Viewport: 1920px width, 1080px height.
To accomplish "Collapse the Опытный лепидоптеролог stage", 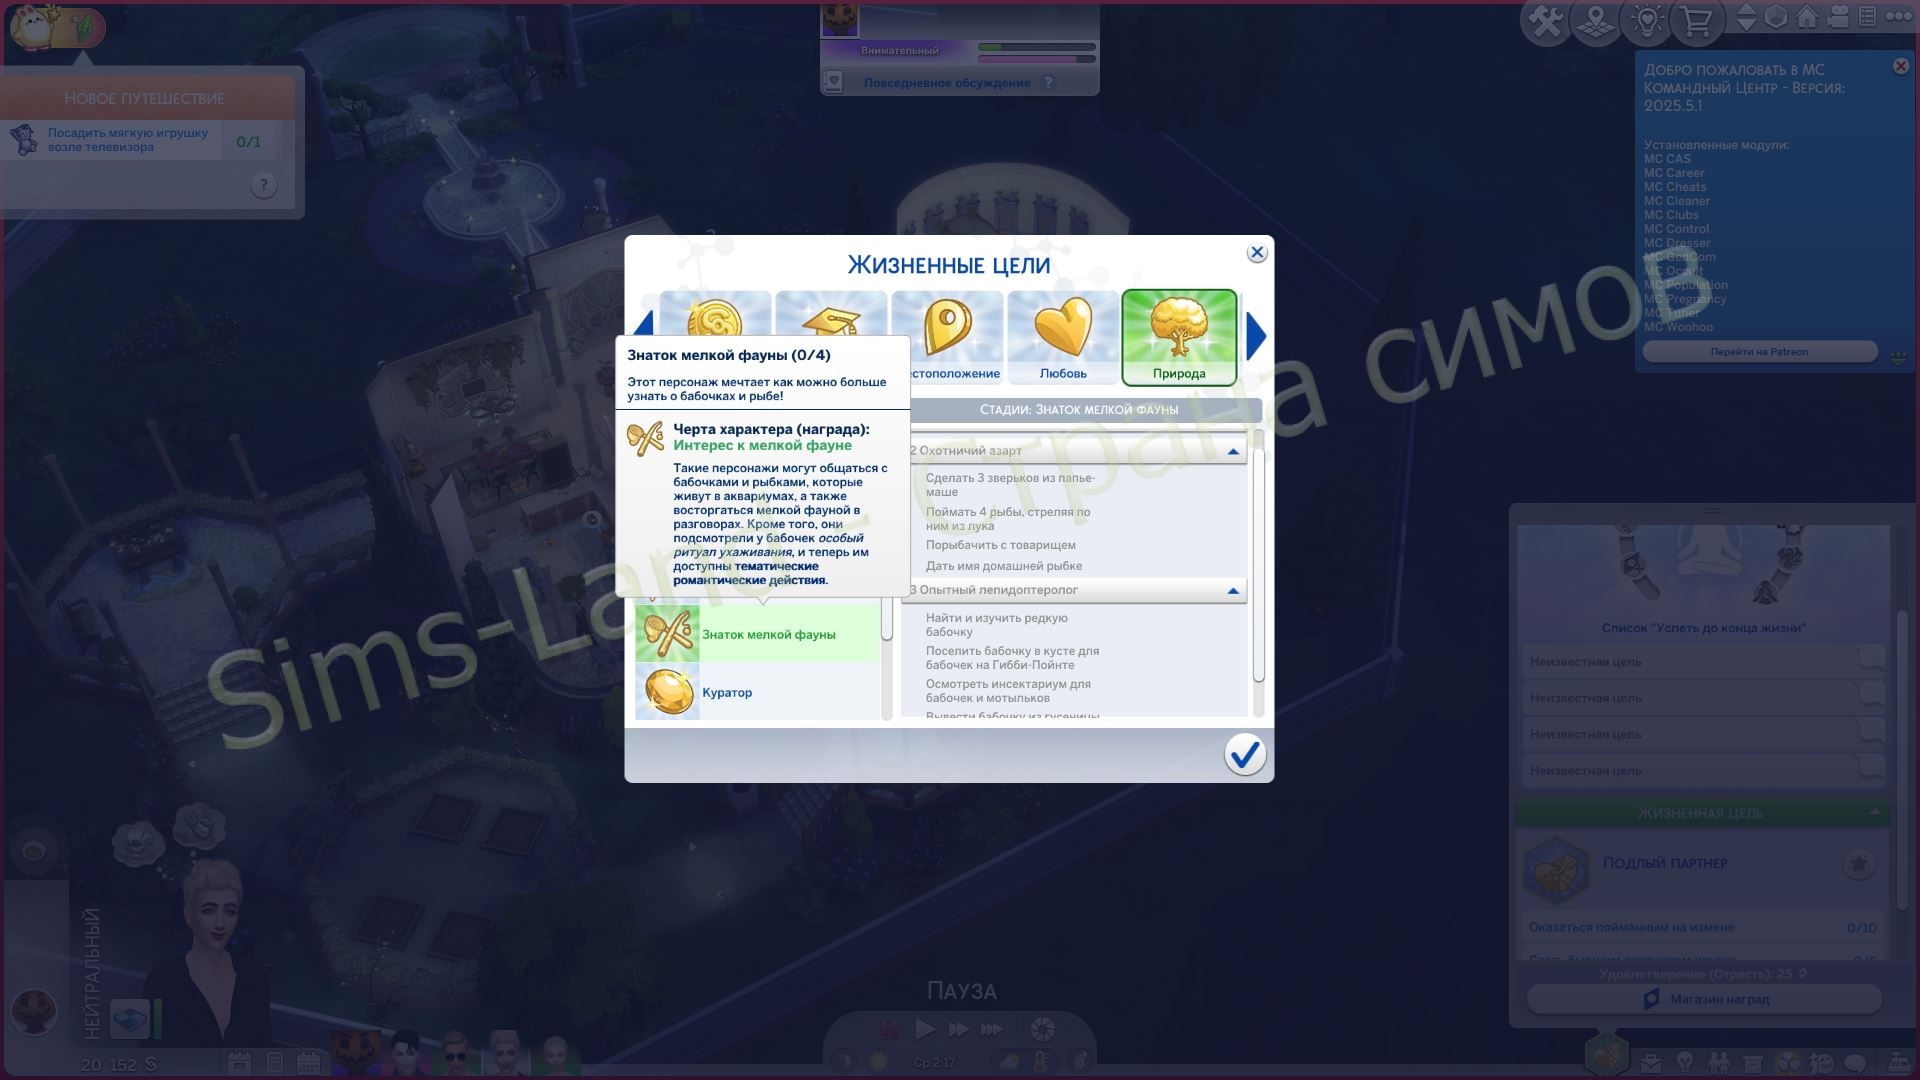I will coord(1233,591).
